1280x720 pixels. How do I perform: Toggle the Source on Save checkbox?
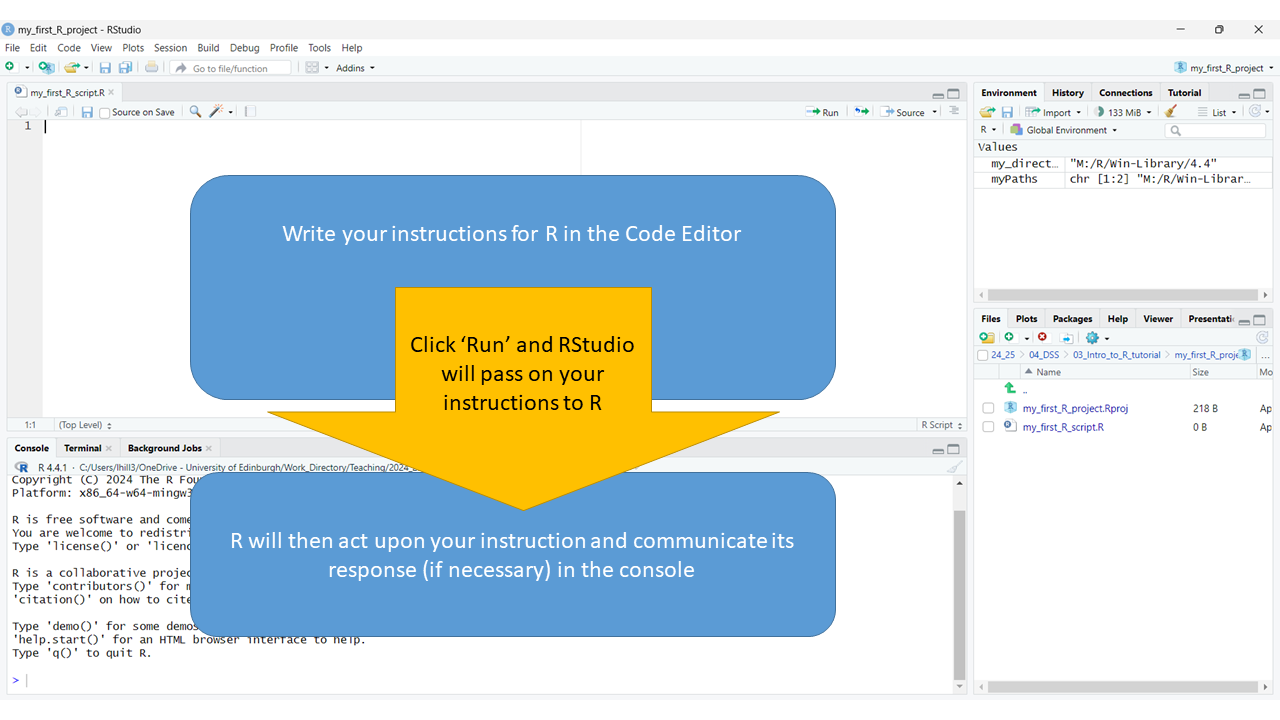105,113
